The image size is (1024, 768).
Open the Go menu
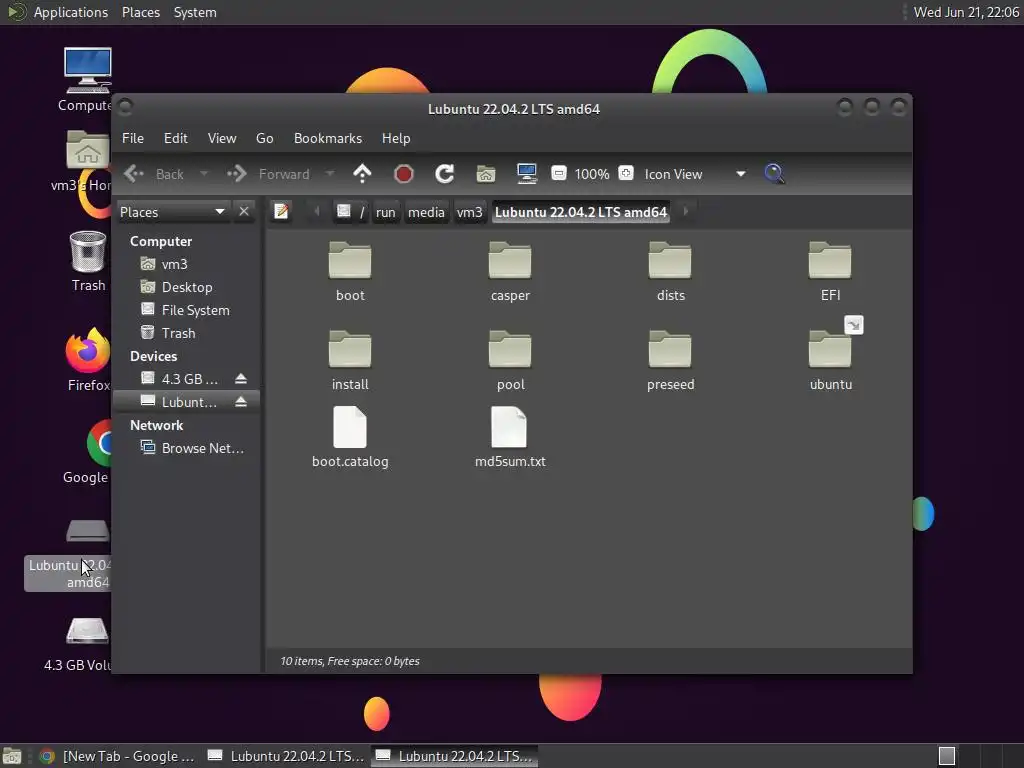click(x=264, y=138)
